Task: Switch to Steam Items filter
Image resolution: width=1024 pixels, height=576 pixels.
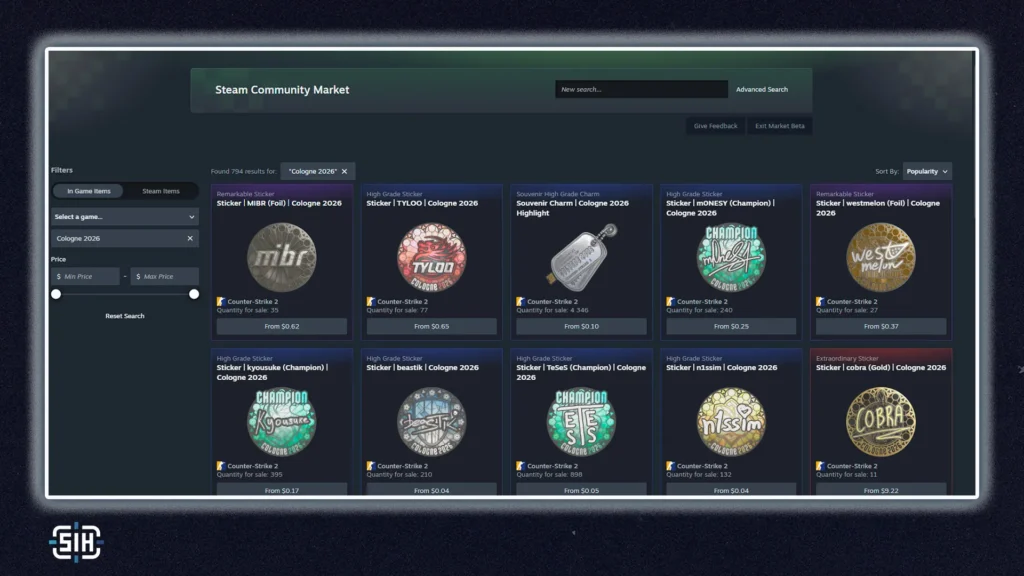Action: click(x=161, y=191)
